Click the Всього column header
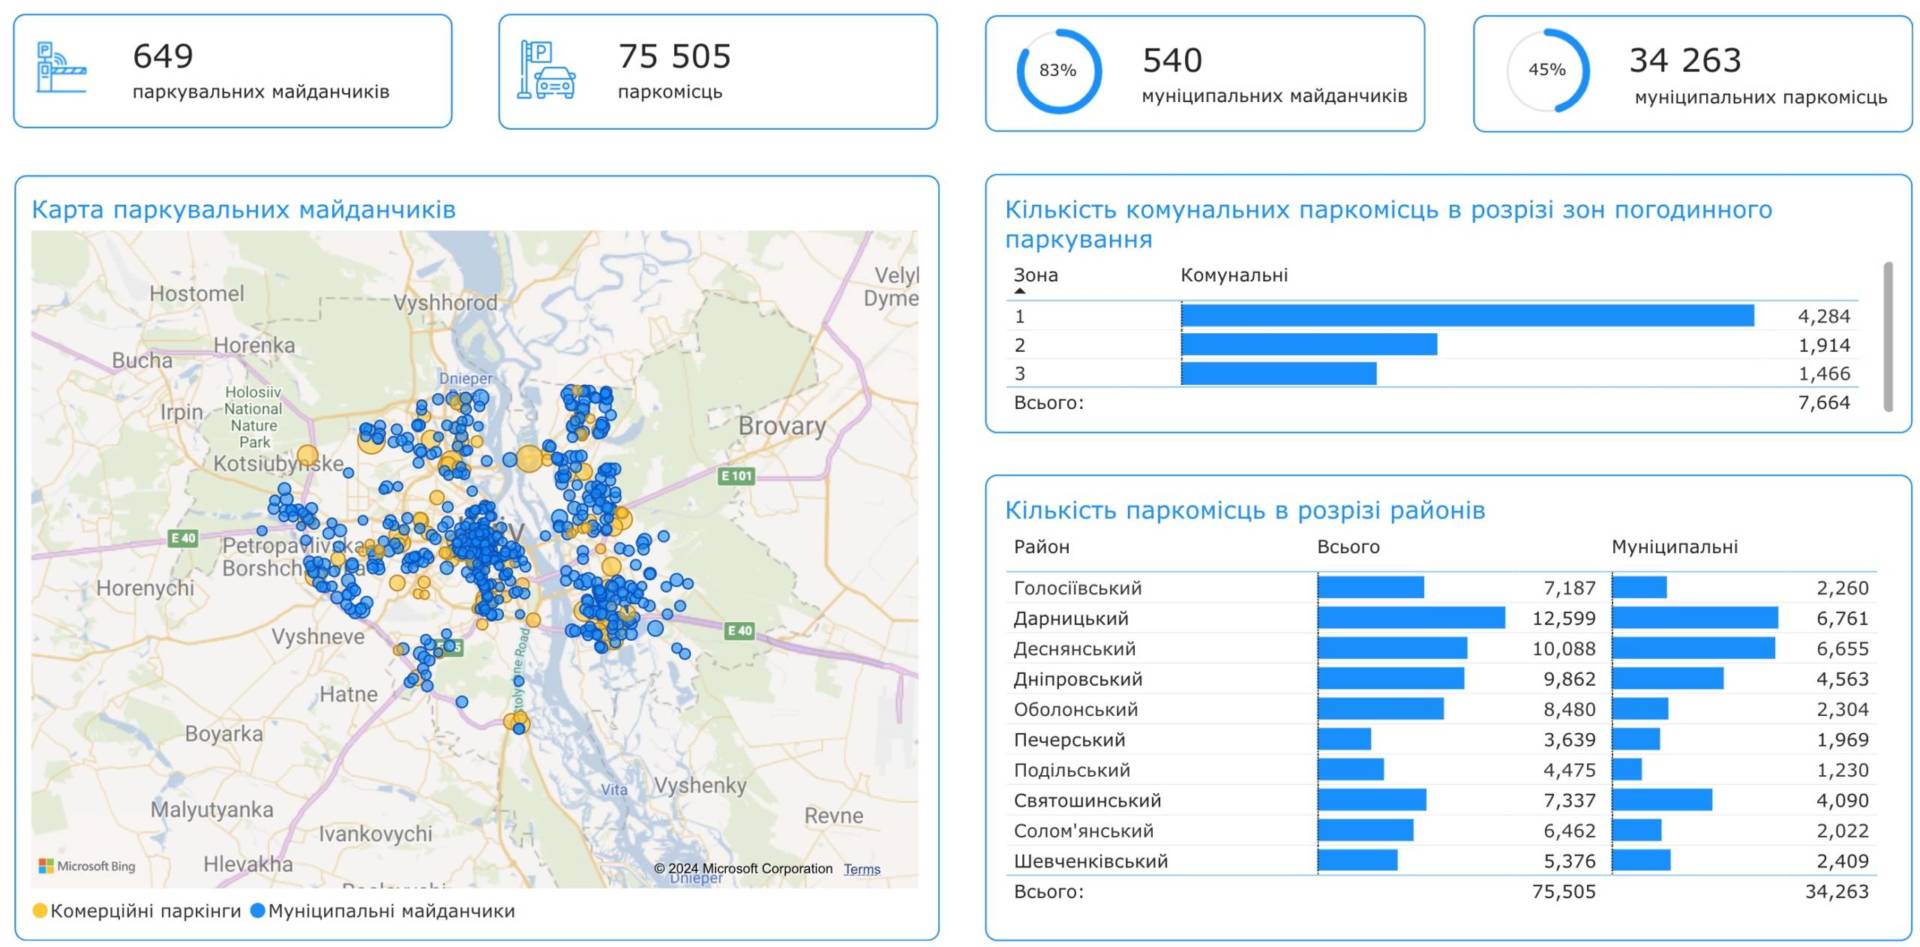 click(1348, 547)
